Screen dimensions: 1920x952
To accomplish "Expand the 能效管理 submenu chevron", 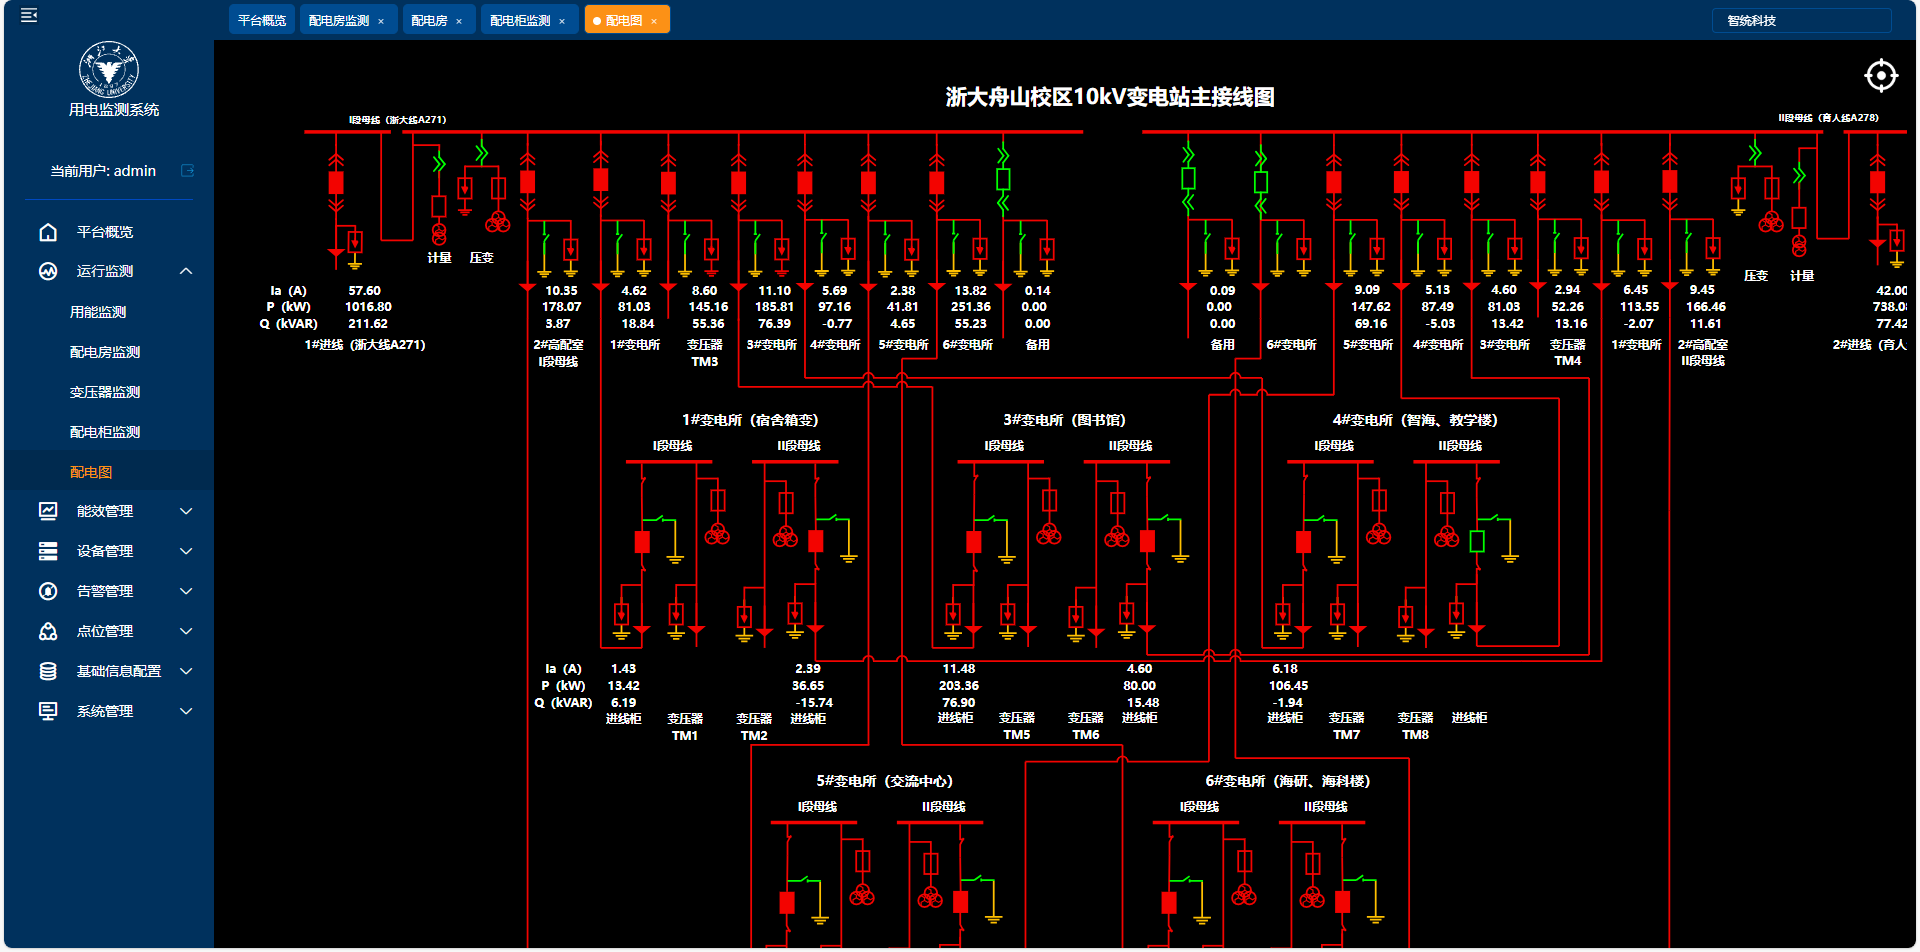I will [186, 511].
